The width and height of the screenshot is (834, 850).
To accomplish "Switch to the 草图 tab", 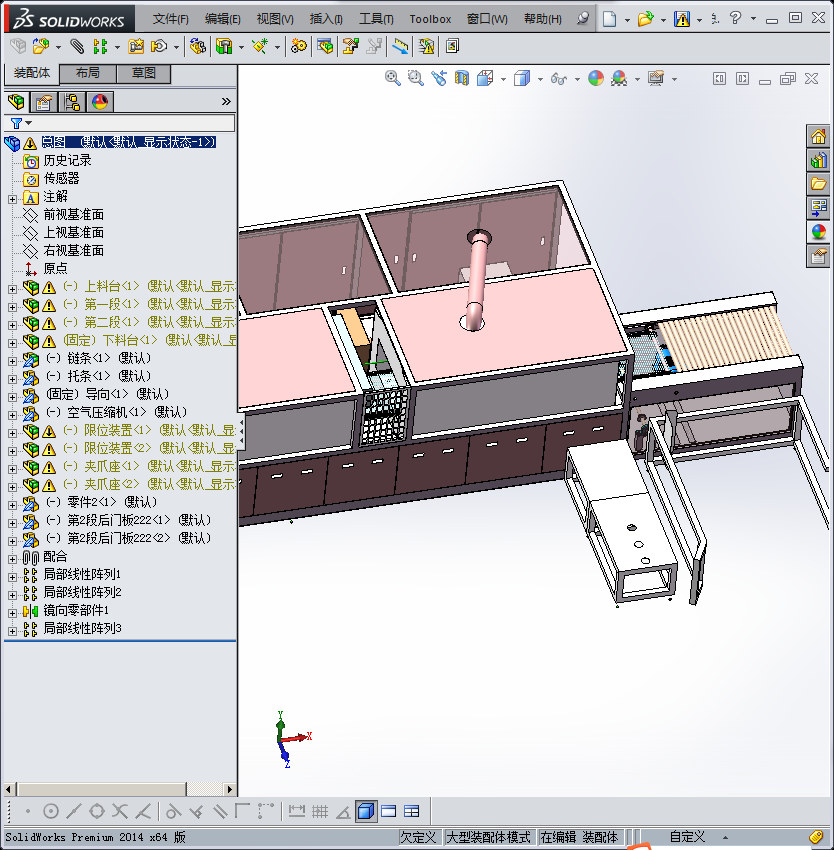I will [144, 73].
